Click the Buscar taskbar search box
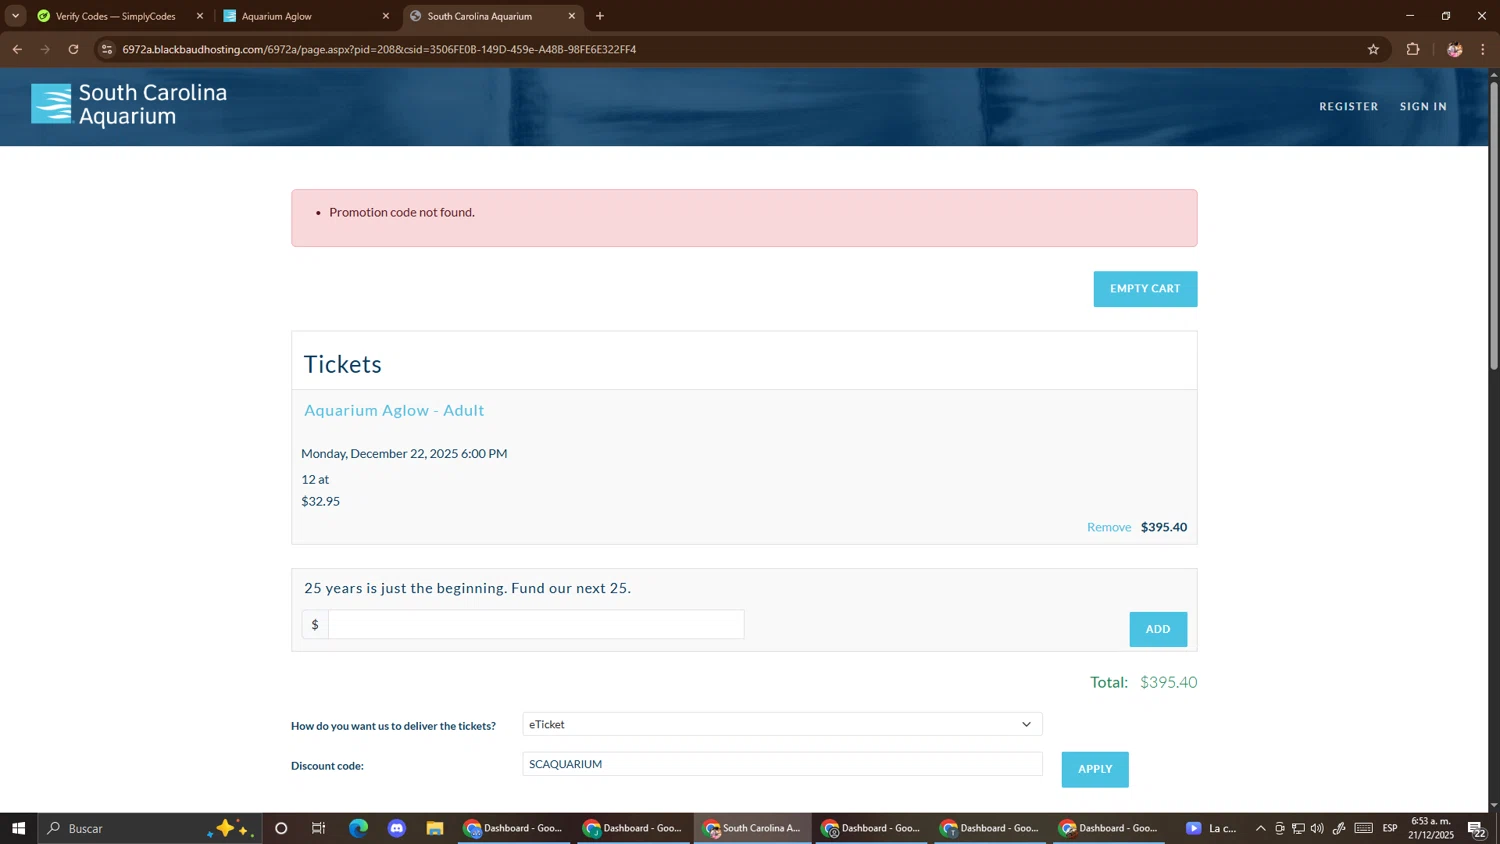 pos(150,828)
